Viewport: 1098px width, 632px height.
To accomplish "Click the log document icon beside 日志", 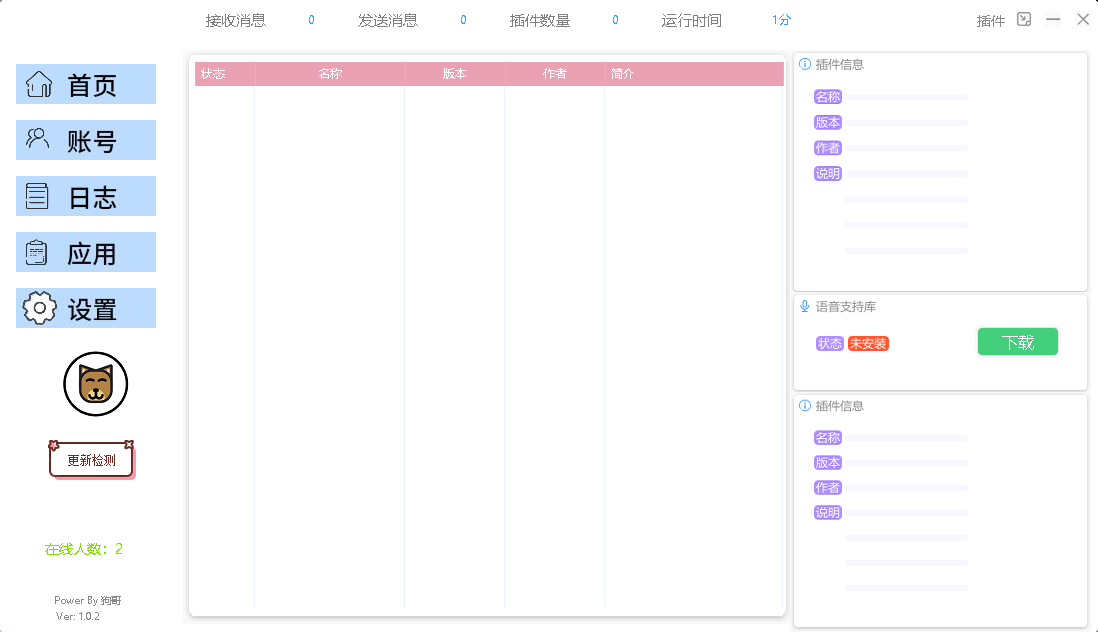I will pos(37,196).
